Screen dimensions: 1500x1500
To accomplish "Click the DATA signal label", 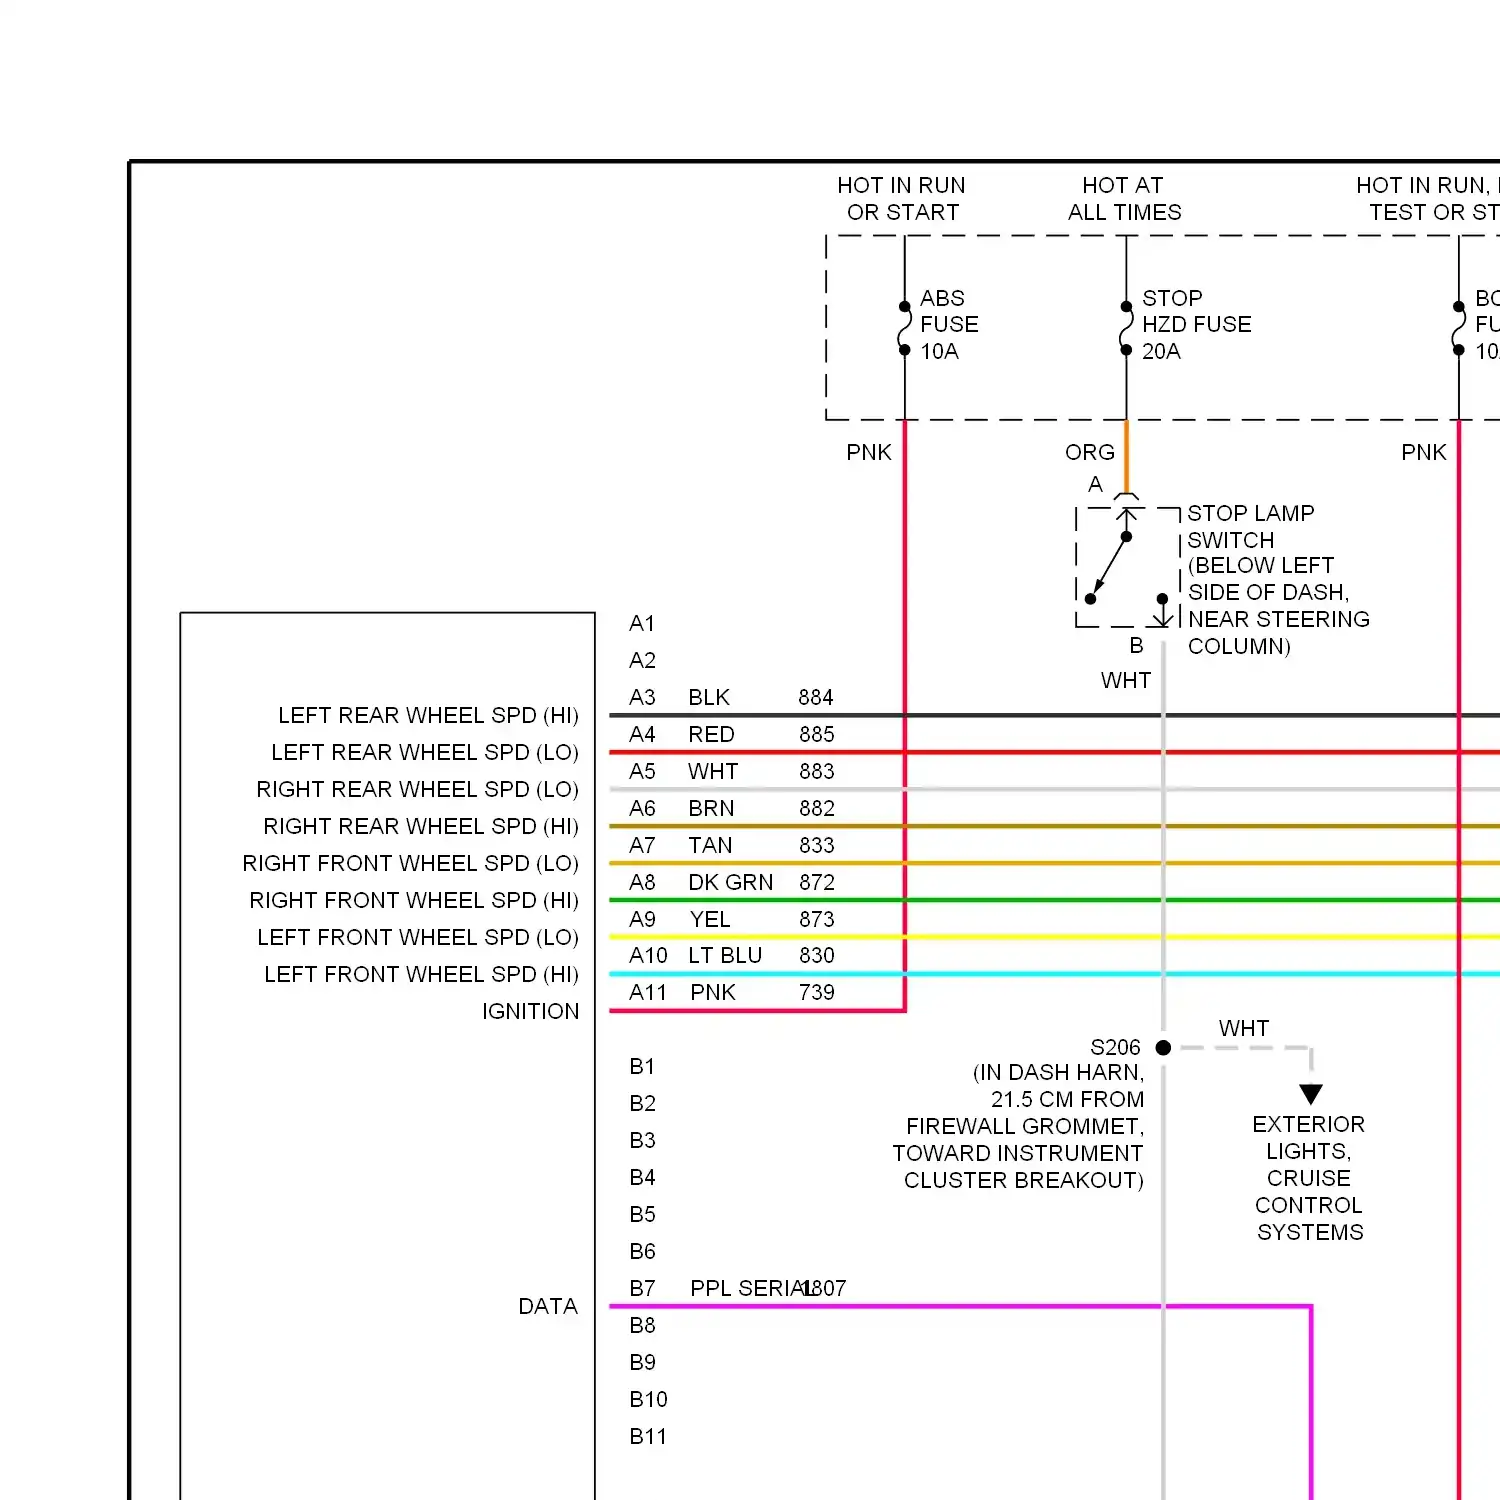I will pos(548,1307).
